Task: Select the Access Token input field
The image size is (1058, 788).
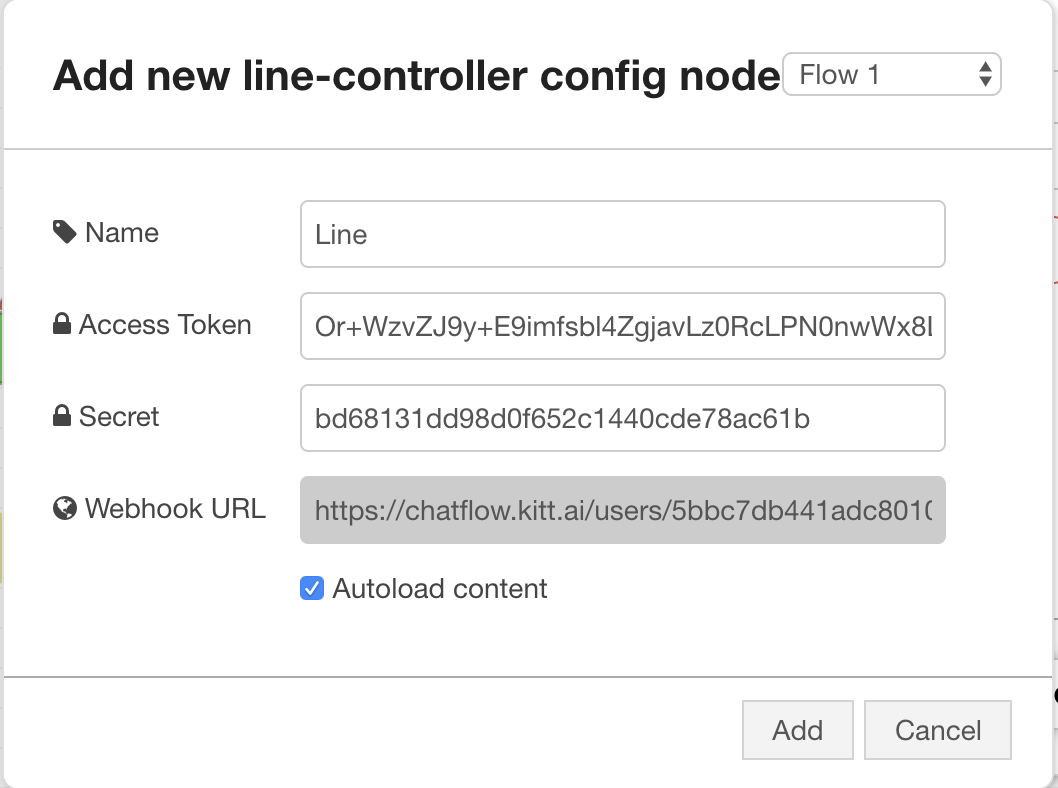Action: point(623,326)
